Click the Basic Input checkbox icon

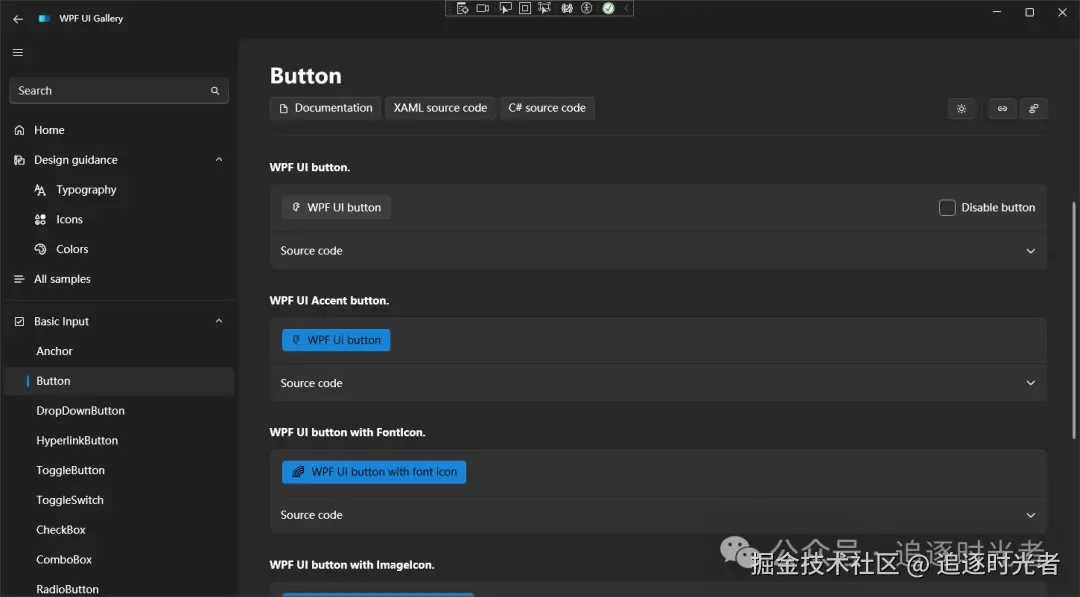tap(19, 322)
